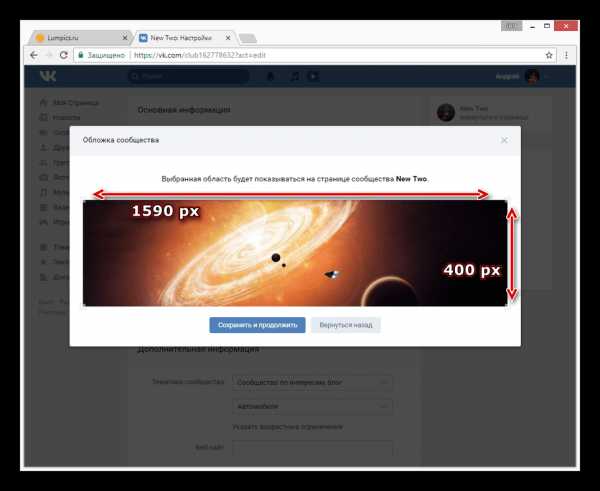Viewport: 600px width, 491px height.
Task: Reload the page with refresh icon
Action: pyautogui.click(x=64, y=55)
